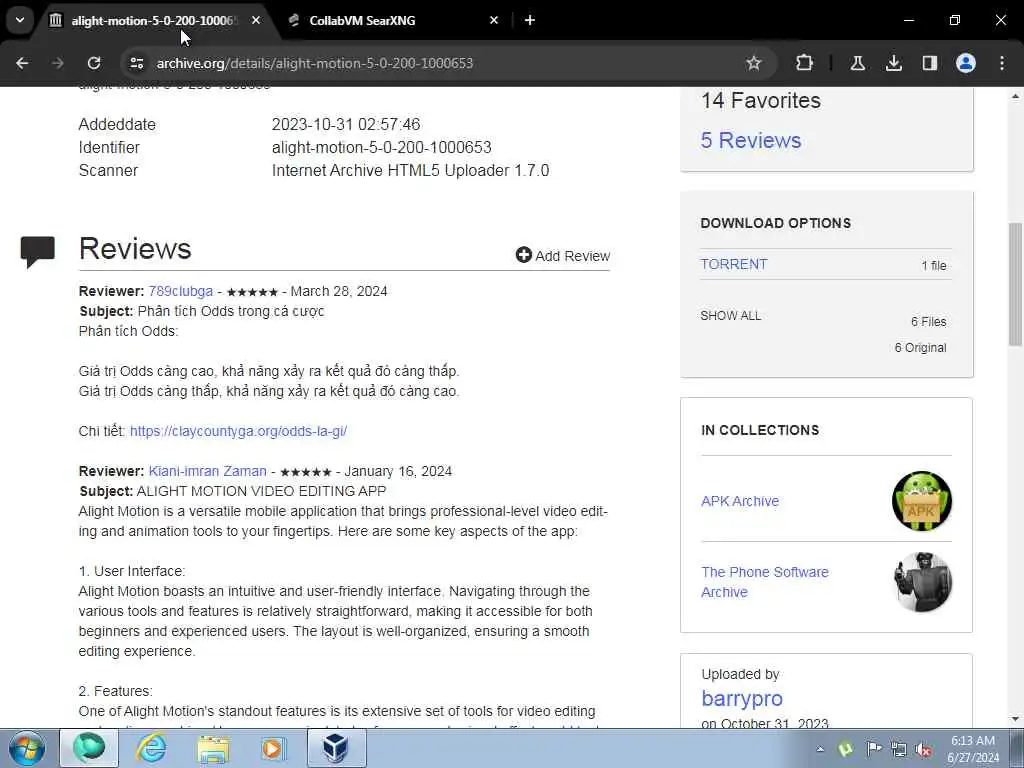Click the alight-motion-5-0-200-1000653 Identifier value
The height and width of the screenshot is (768, 1024).
point(381,148)
